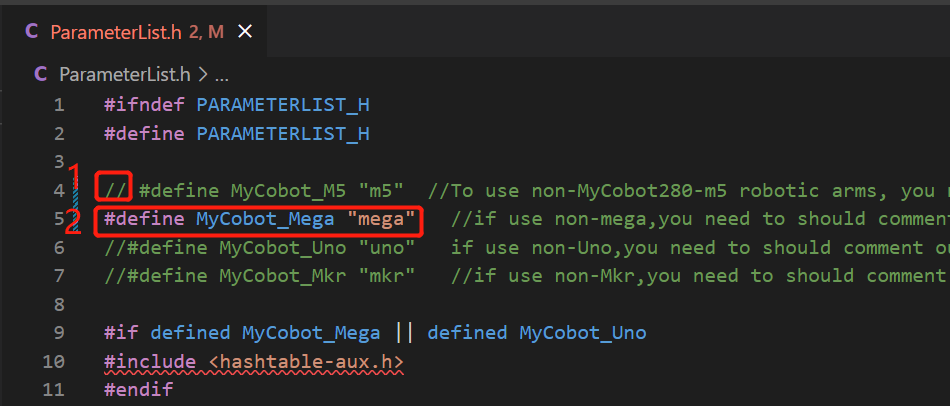Click the C language icon in the breadcrumb
950x406 pixels.
click(41, 74)
